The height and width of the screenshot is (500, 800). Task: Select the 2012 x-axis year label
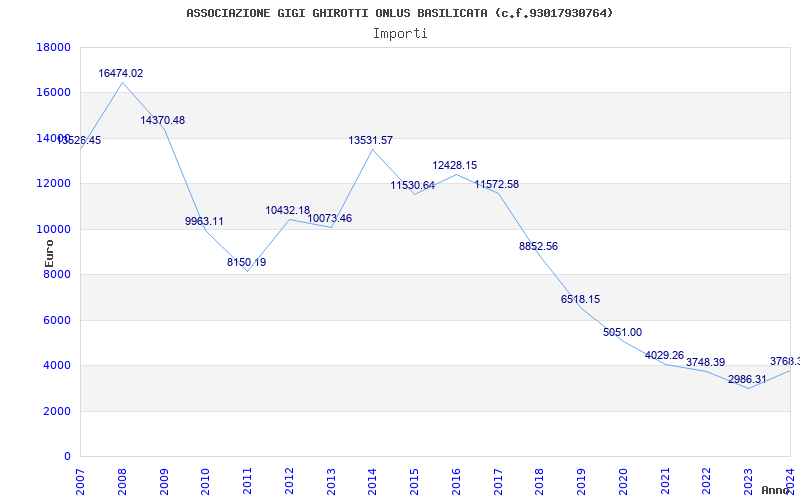[x=289, y=482]
